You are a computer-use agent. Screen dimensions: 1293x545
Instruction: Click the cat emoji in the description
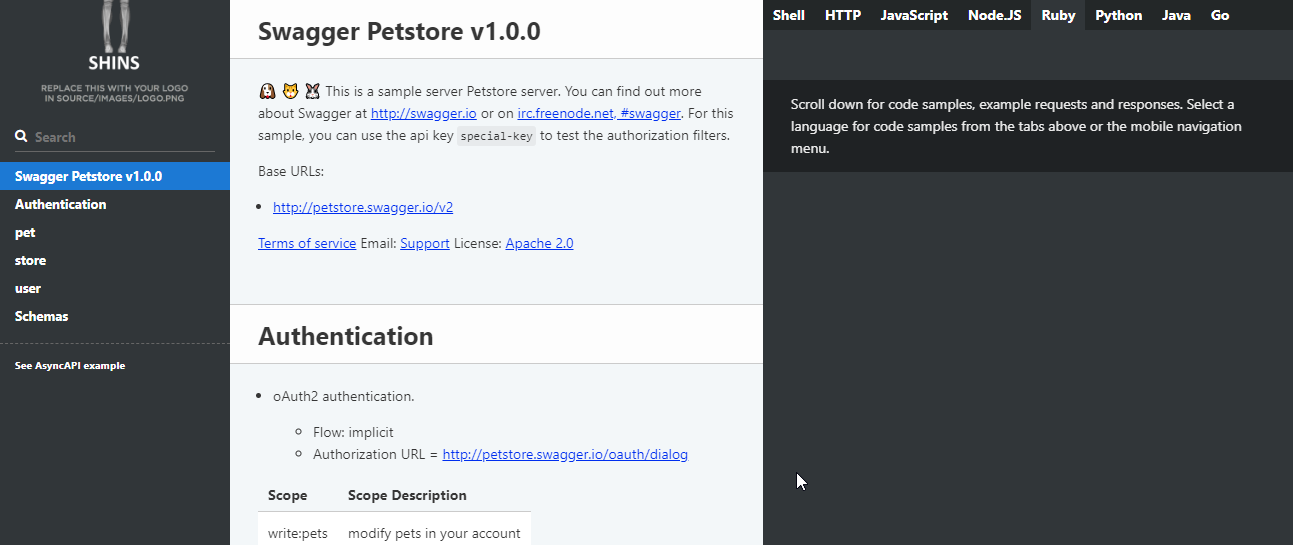pos(290,91)
